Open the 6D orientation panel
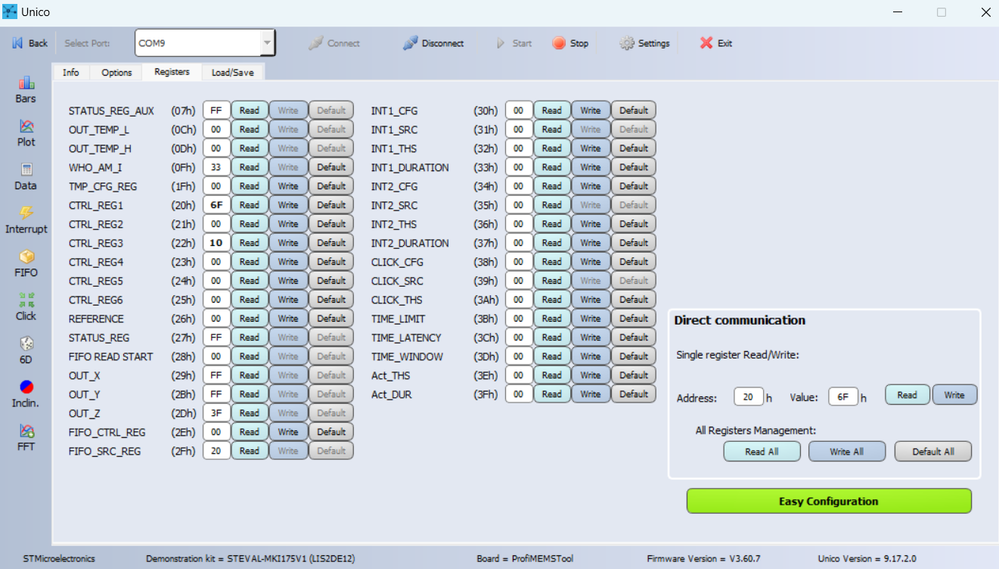This screenshot has width=999, height=569. tap(25, 350)
